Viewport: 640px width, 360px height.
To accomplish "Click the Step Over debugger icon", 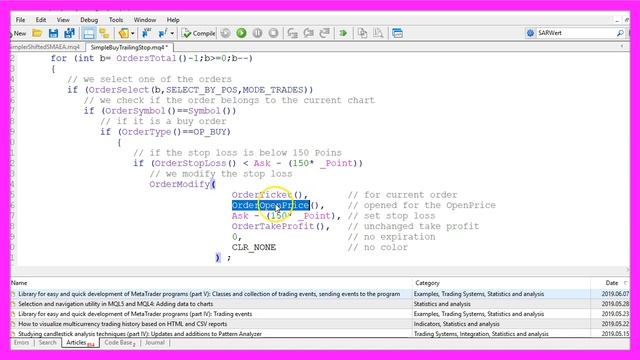I will pyautogui.click(x=309, y=33).
